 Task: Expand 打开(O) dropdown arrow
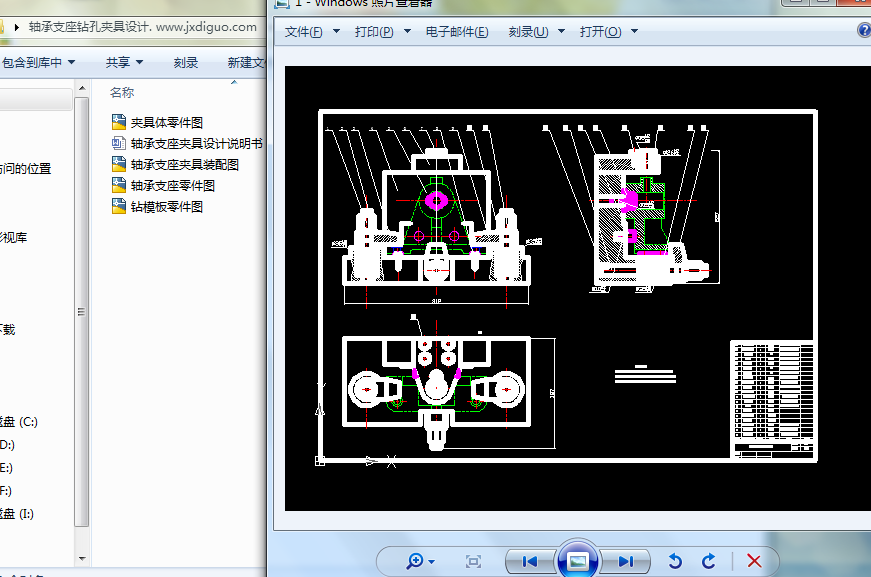(x=634, y=32)
